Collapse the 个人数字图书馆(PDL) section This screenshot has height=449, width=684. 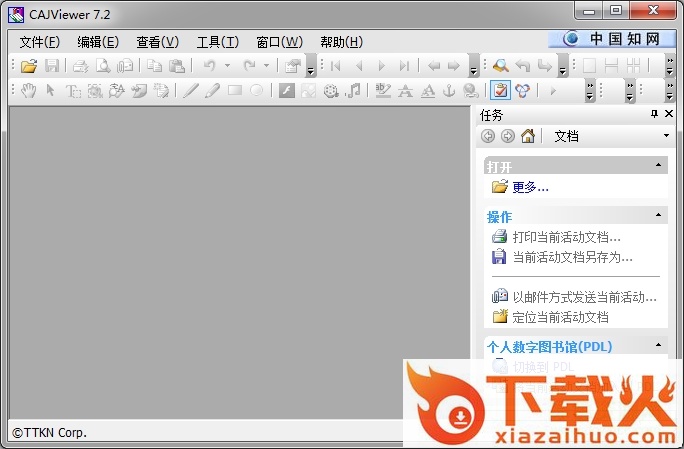(659, 346)
